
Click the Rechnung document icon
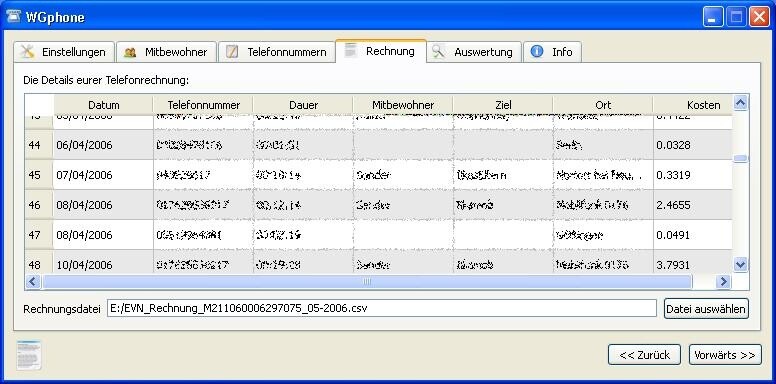tap(351, 50)
